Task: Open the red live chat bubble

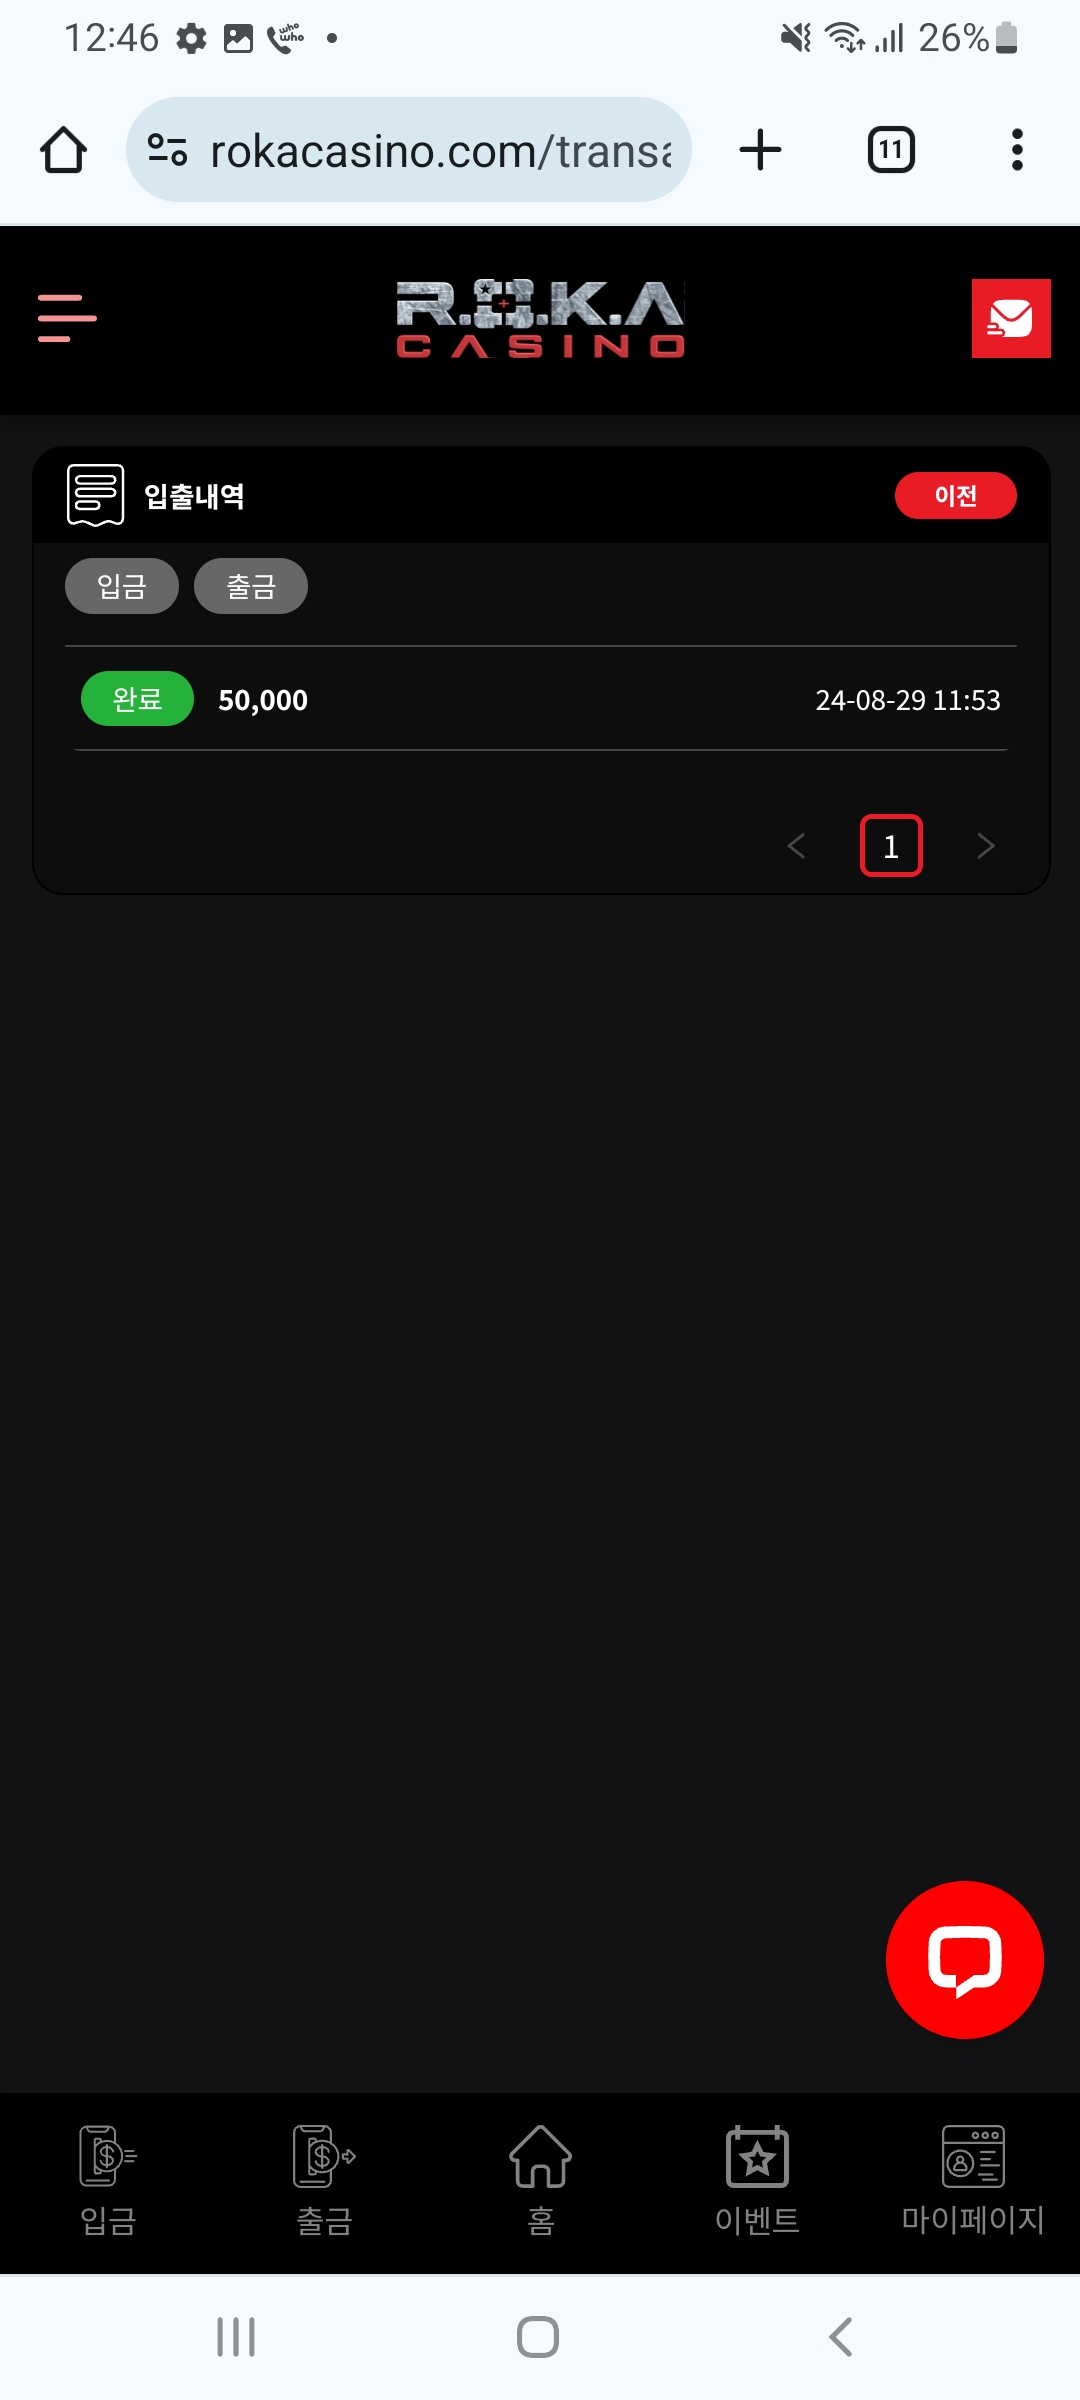Action: 965,1959
